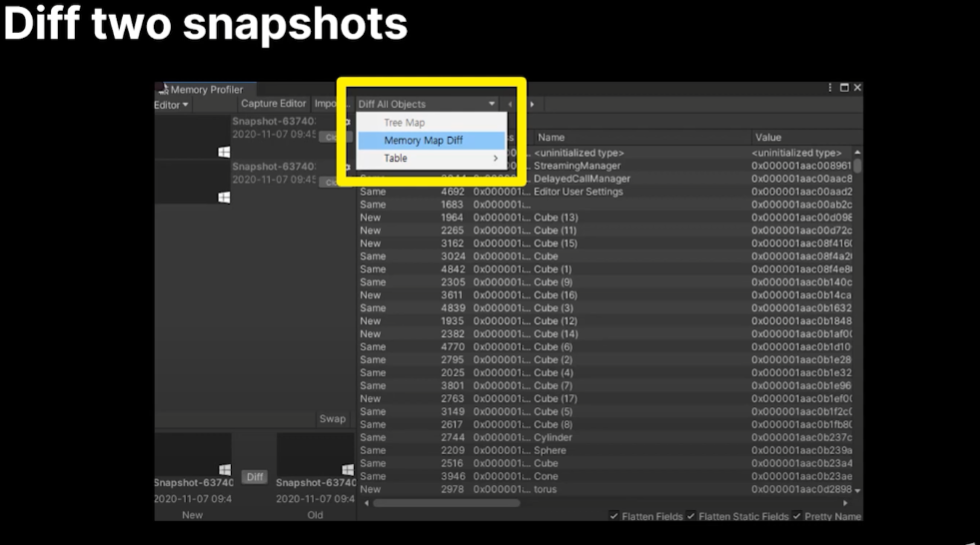Image resolution: width=980 pixels, height=545 pixels.
Task: Click the New snapshot preview thumbnail
Action: point(192,454)
